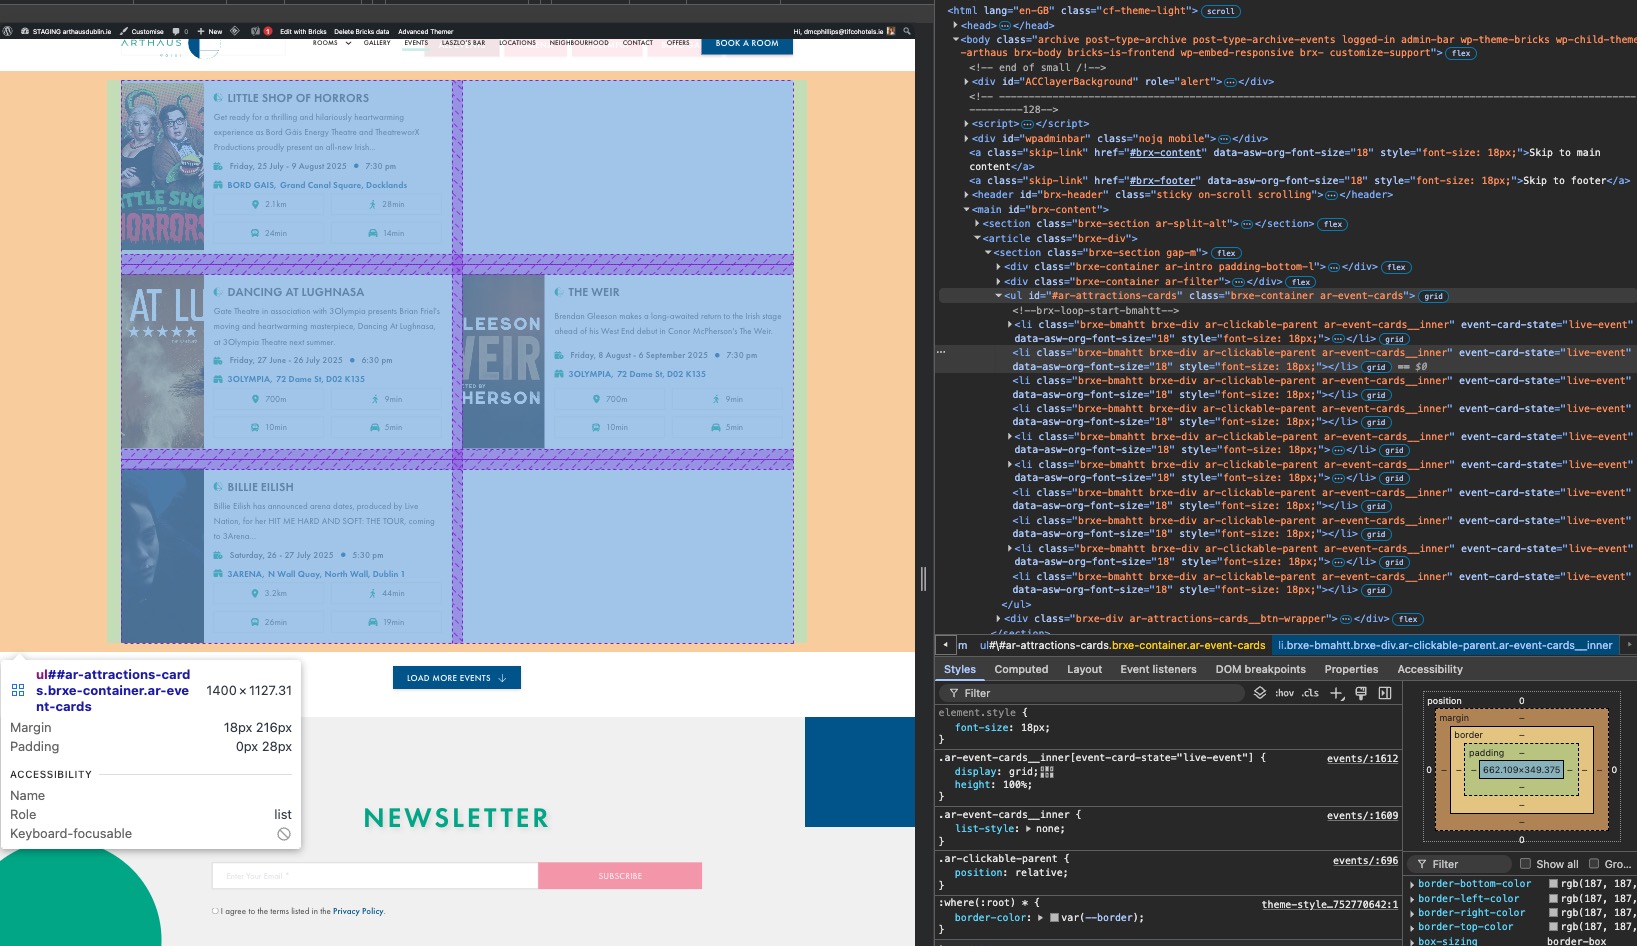Toggle the CSS layers view icon
The height and width of the screenshot is (946, 1637).
pyautogui.click(x=1260, y=693)
